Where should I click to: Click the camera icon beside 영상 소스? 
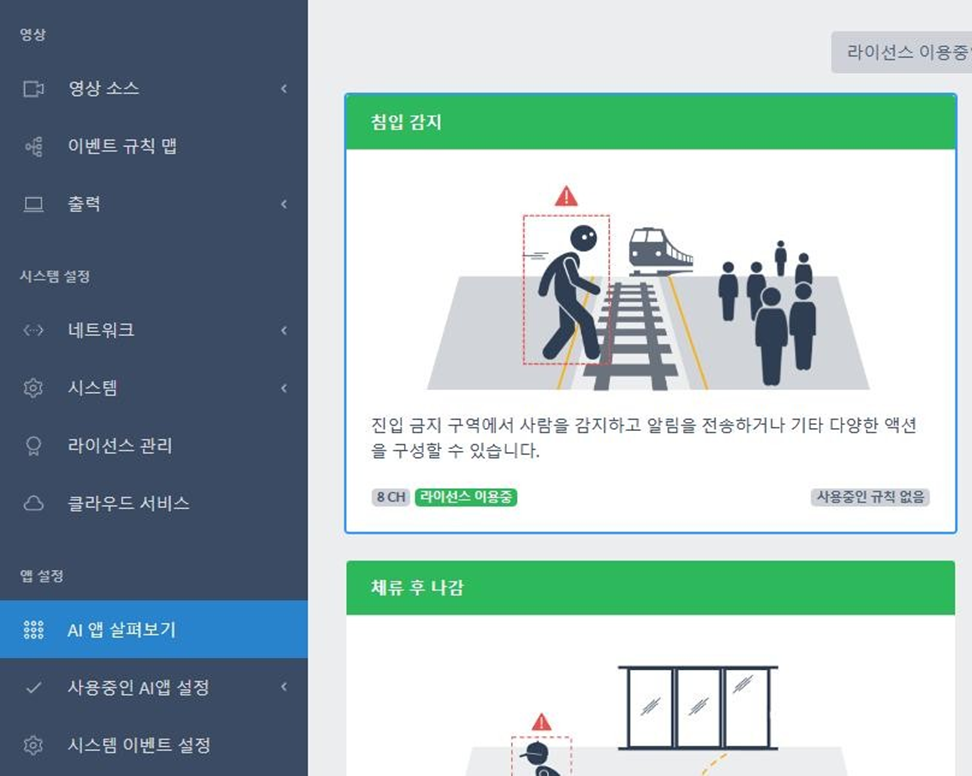click(33, 89)
